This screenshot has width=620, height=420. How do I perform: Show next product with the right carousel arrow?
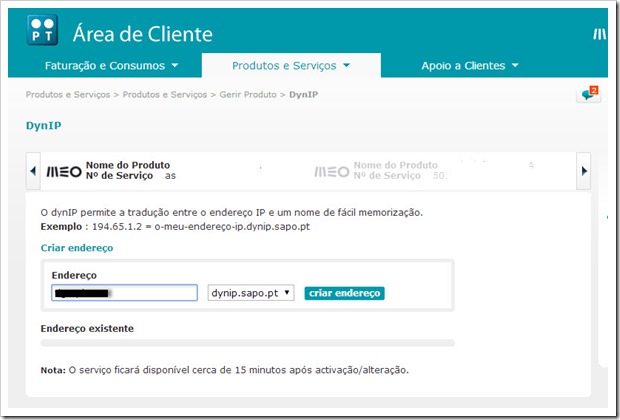584,171
